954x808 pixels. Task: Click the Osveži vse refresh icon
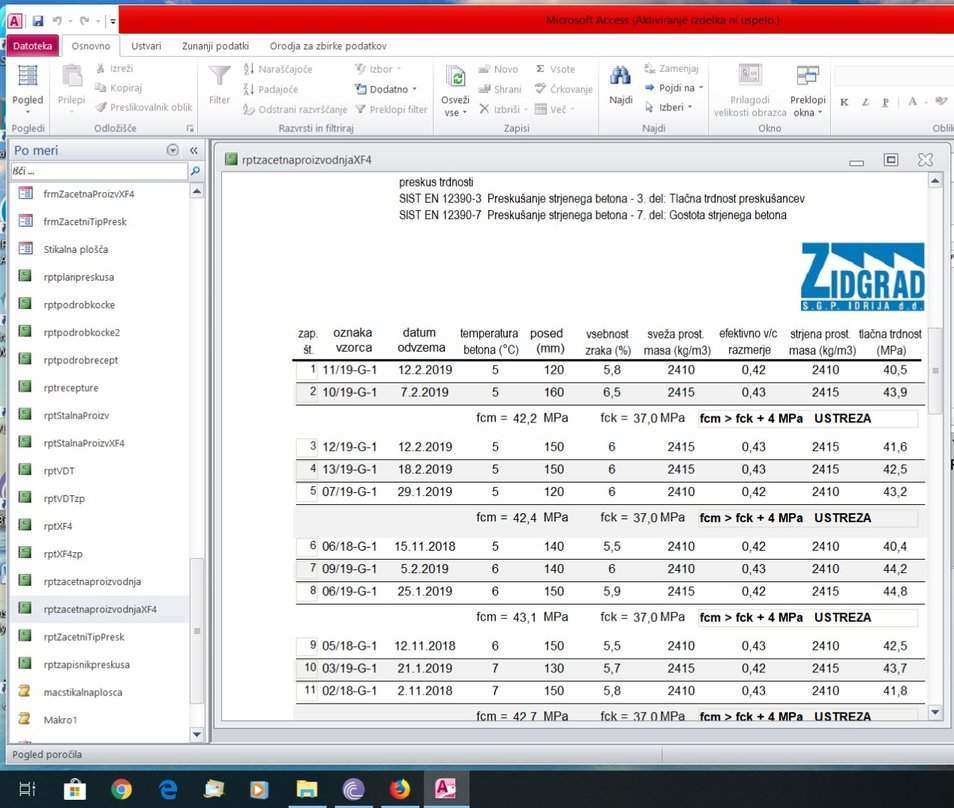pos(455,79)
